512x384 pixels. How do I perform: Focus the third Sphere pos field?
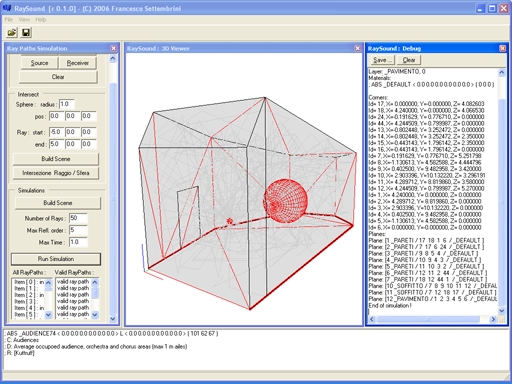89,116
